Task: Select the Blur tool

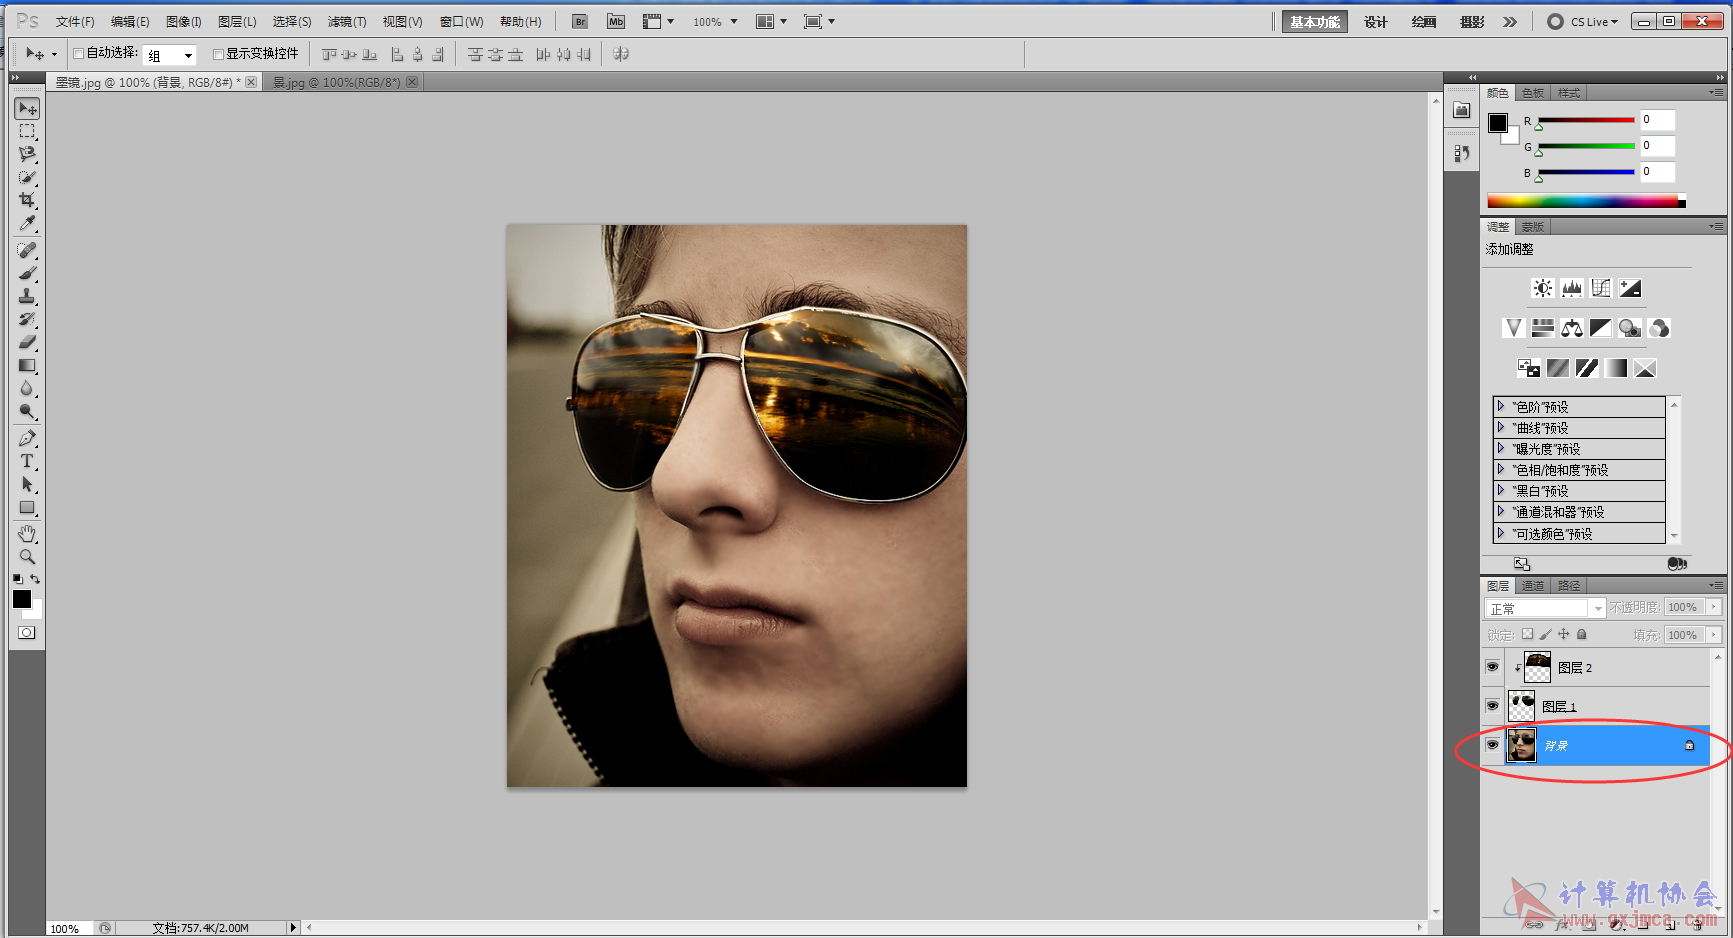Action: 27,388
